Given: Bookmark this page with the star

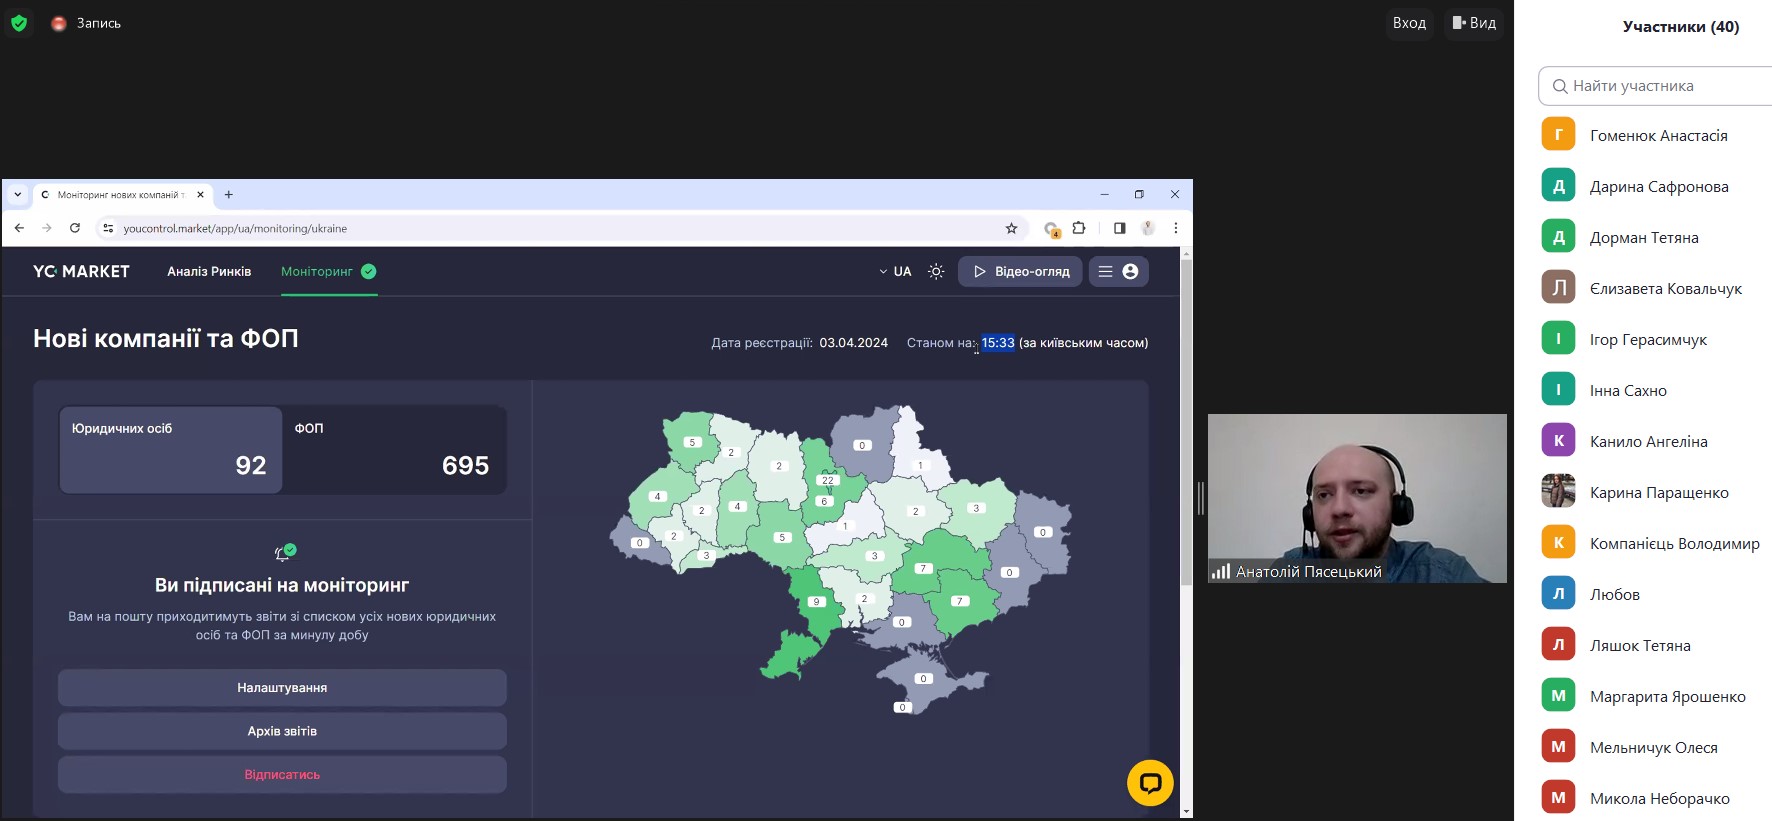Looking at the screenshot, I should coord(1011,228).
